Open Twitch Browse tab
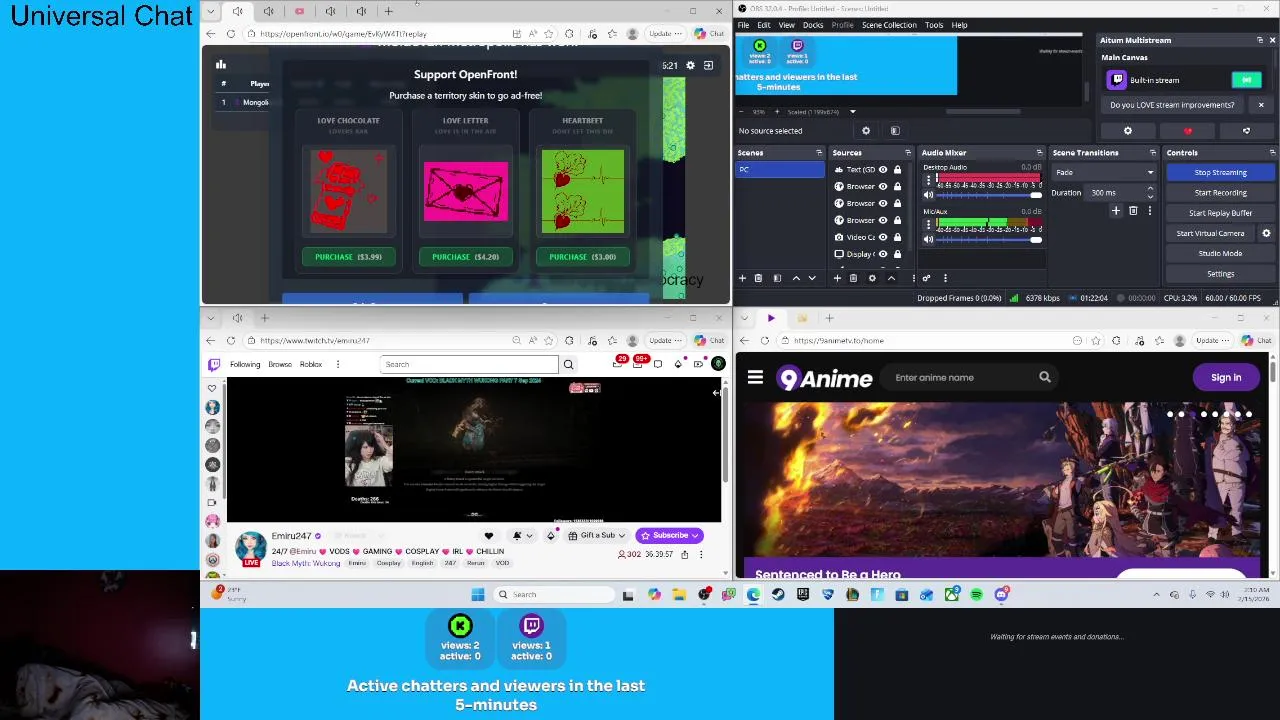This screenshot has width=1280, height=720. click(280, 364)
